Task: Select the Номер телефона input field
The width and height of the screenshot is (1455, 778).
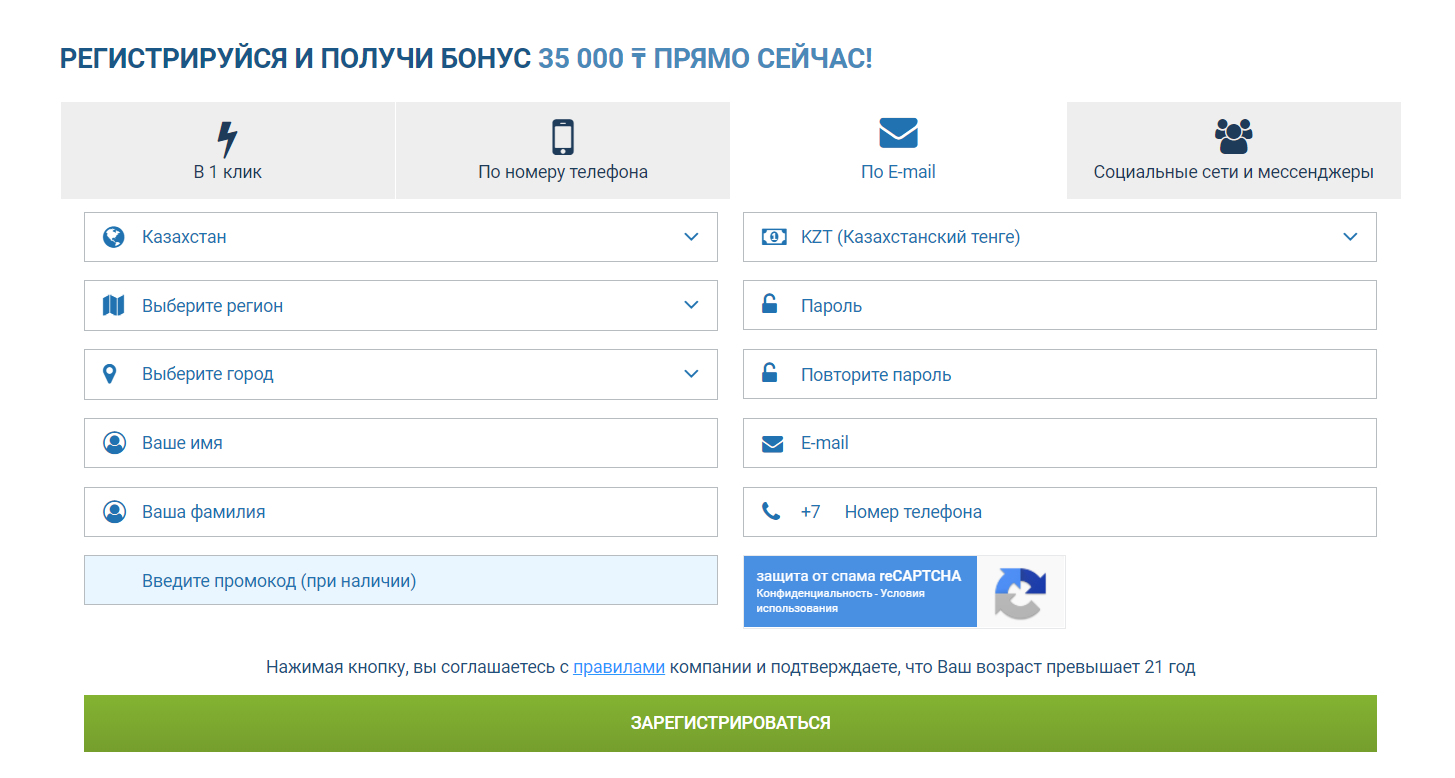Action: [1100, 512]
